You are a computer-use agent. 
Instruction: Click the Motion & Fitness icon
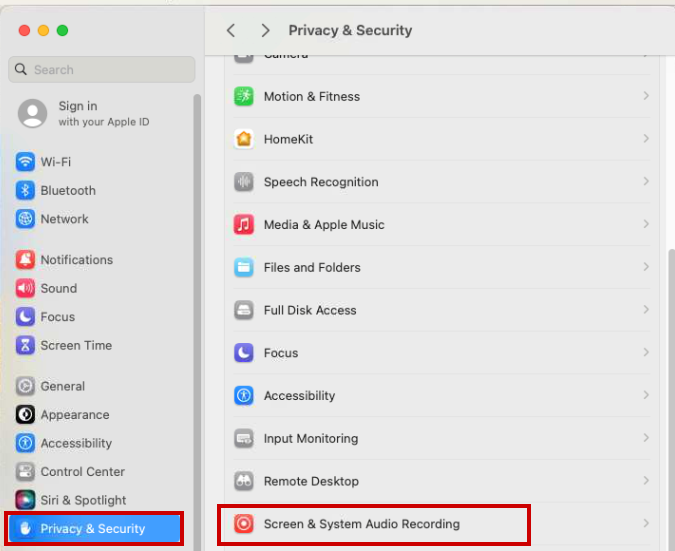(244, 97)
